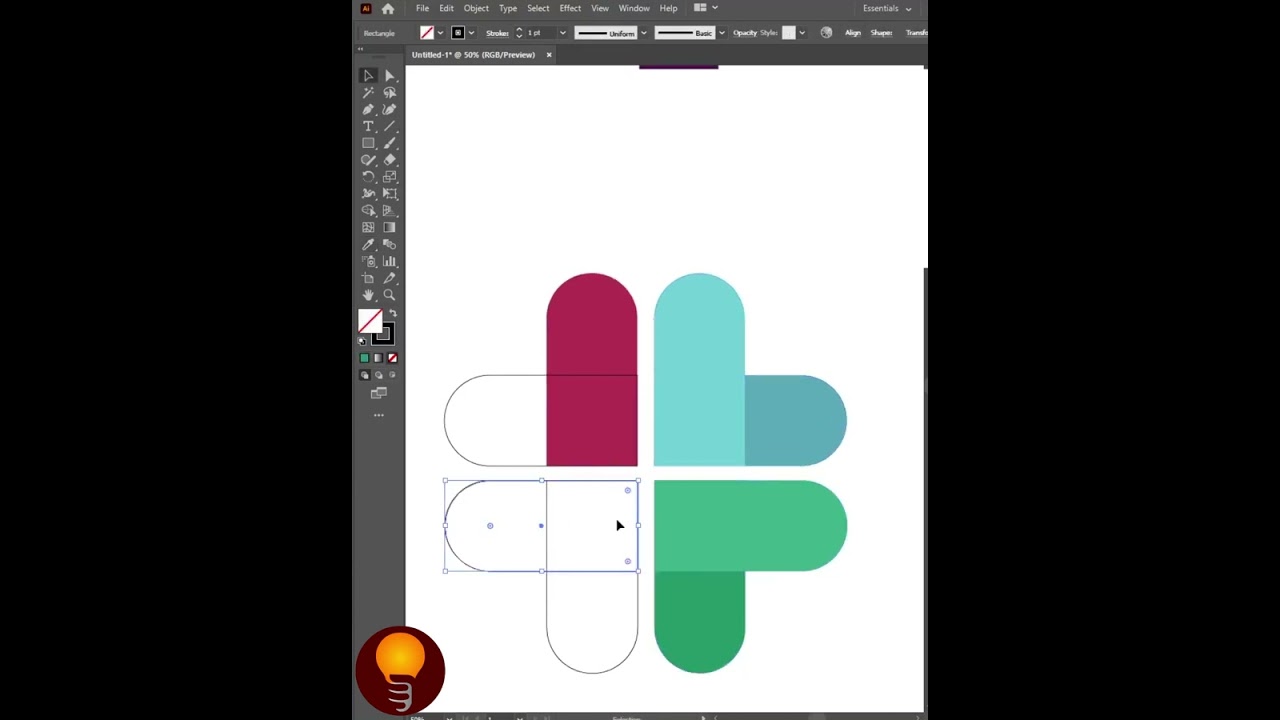
Task: Select the Pen tool
Action: coord(368,110)
